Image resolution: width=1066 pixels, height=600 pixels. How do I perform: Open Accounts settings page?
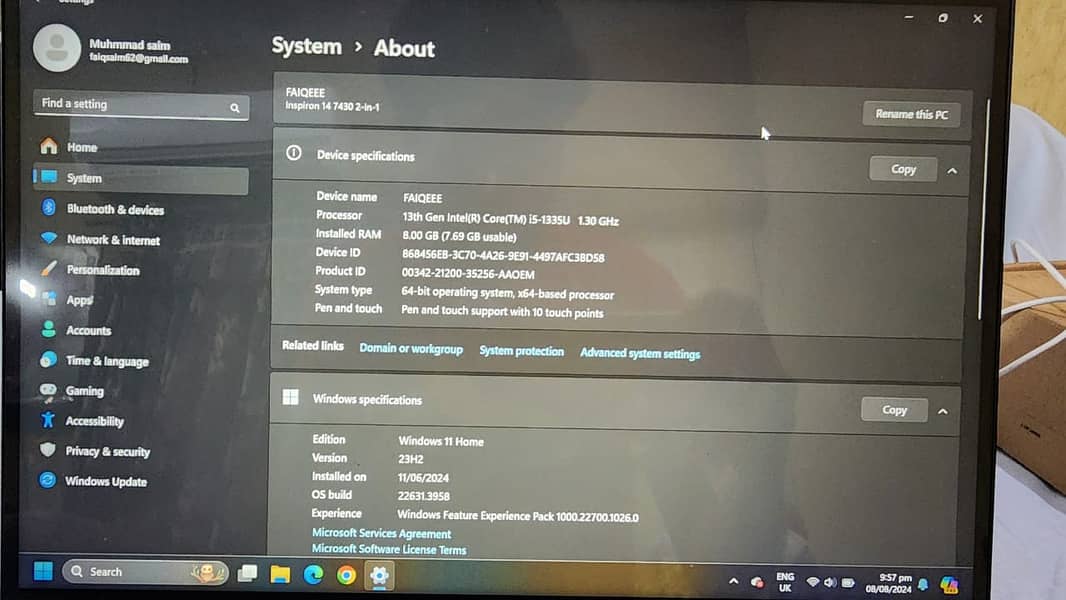[88, 330]
